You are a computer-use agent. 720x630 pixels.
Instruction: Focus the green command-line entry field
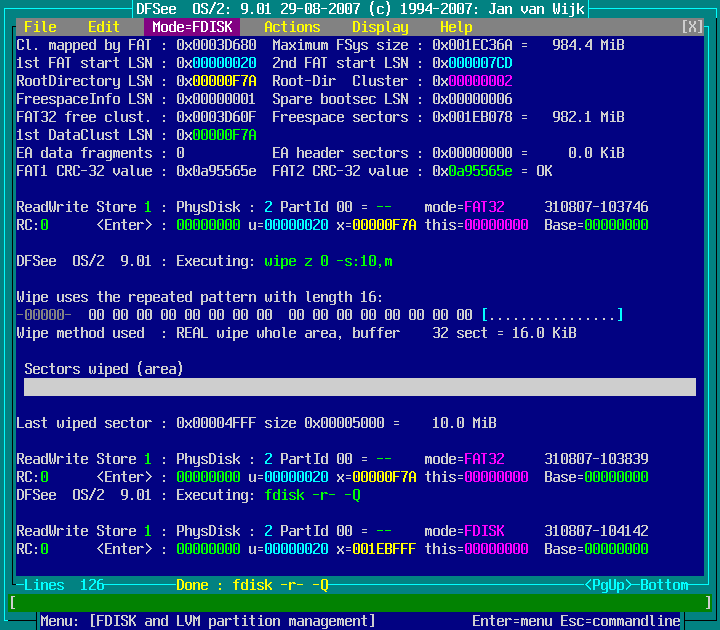tap(360, 603)
